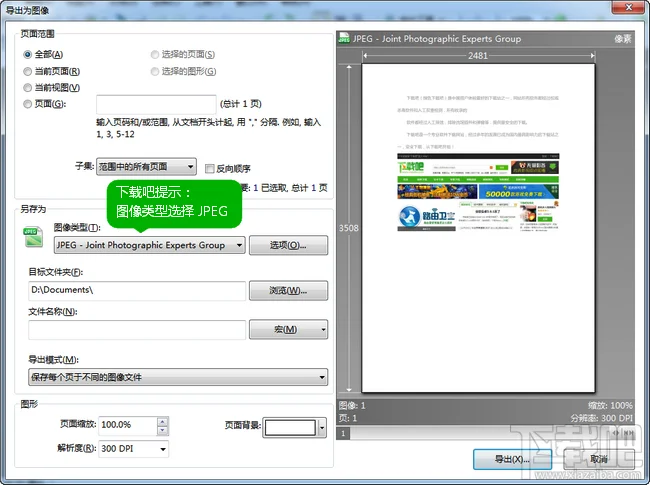Click the 3508 height dimension label

(x=349, y=228)
